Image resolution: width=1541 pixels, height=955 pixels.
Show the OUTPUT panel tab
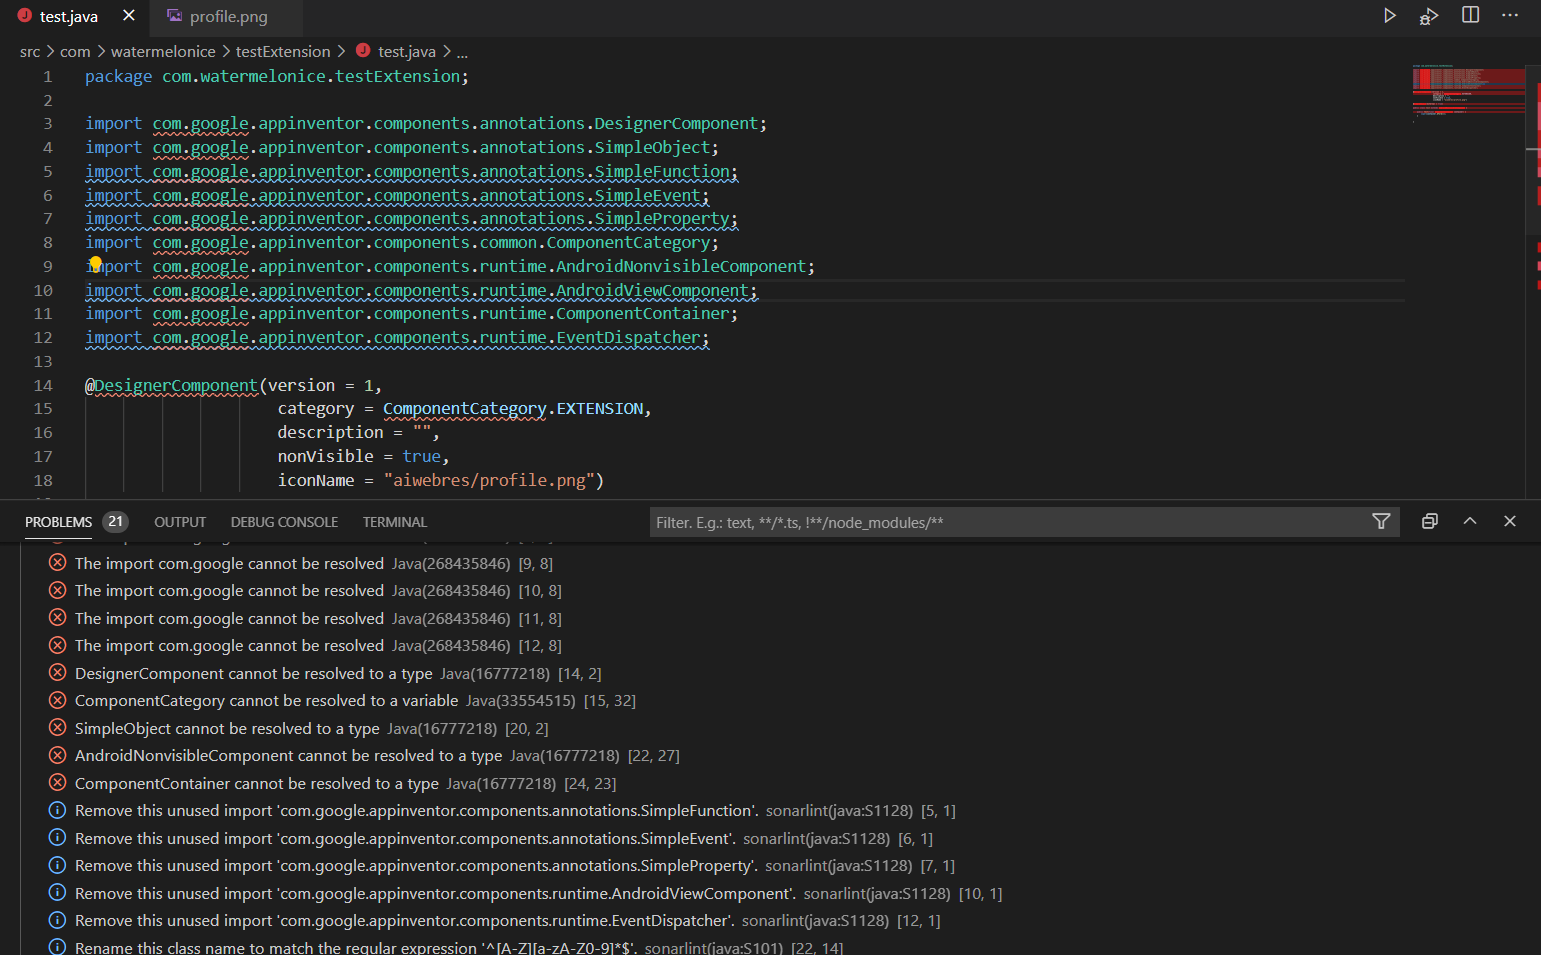point(180,522)
